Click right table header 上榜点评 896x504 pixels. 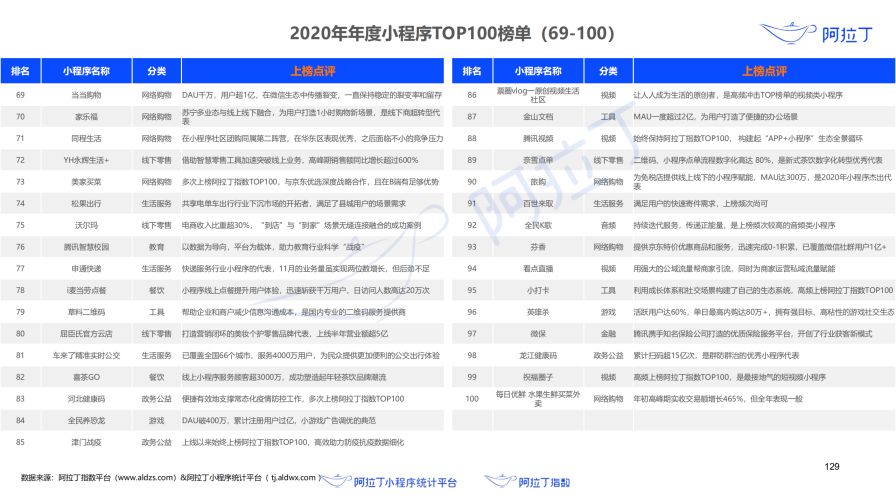pos(764,71)
